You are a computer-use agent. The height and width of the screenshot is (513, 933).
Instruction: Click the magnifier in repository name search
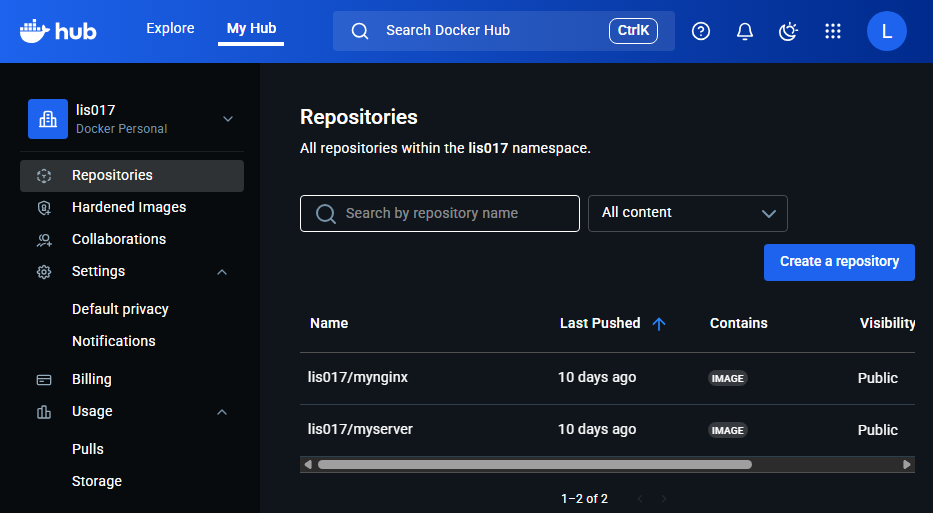coord(325,214)
